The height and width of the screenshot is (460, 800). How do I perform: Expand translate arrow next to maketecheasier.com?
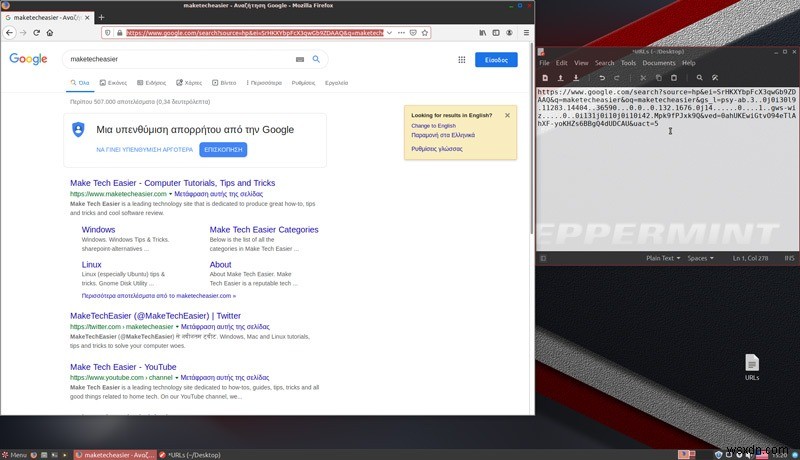click(170, 194)
